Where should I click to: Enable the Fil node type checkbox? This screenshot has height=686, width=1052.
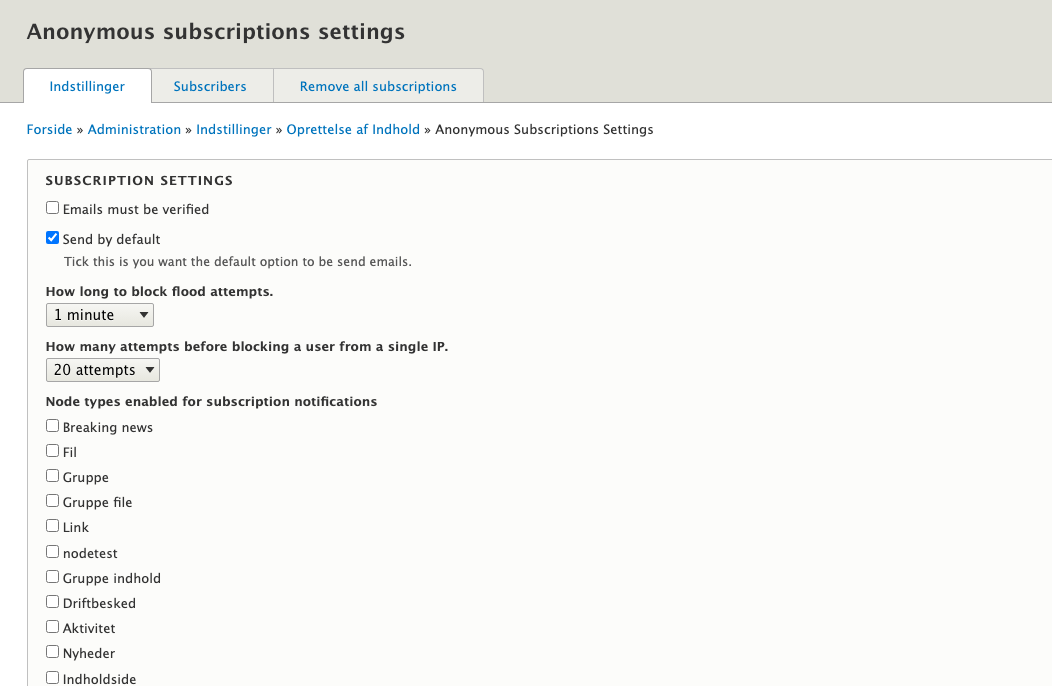point(53,451)
